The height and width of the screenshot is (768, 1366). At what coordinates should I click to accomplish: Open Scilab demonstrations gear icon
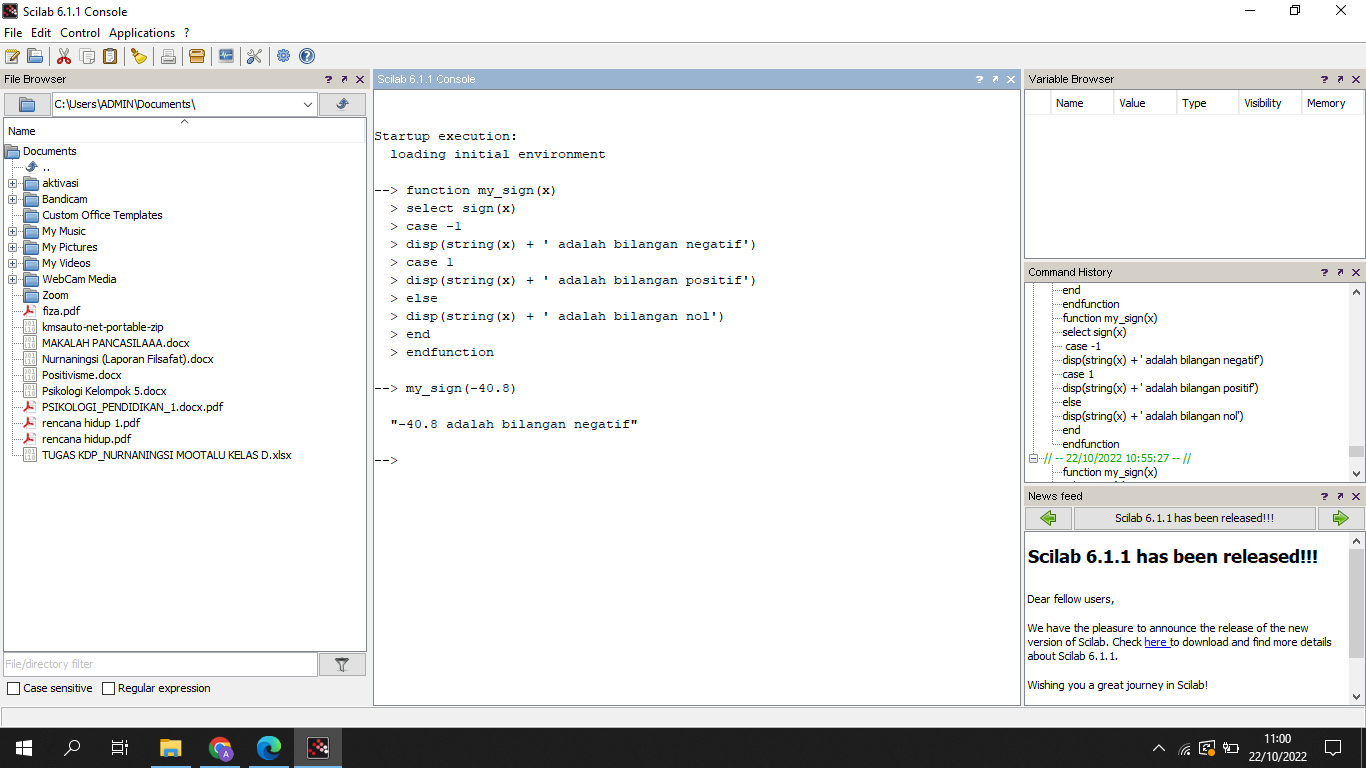pos(284,56)
